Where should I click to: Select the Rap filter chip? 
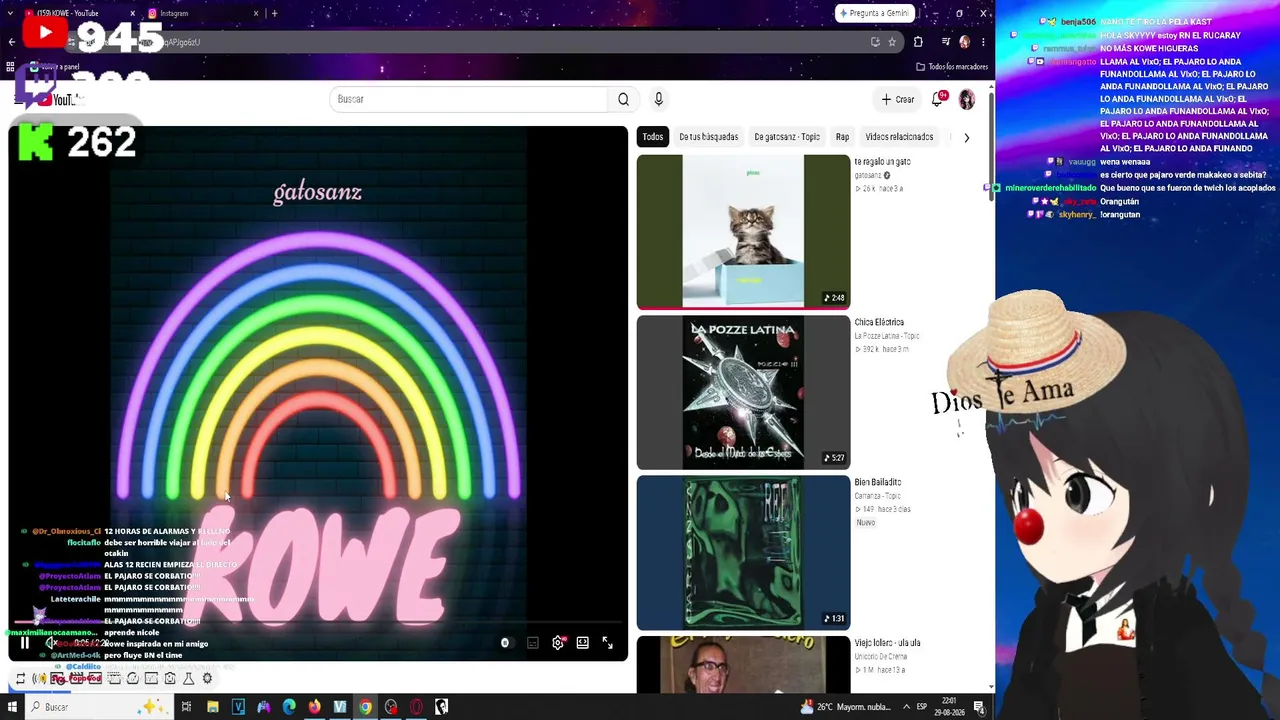pos(843,137)
